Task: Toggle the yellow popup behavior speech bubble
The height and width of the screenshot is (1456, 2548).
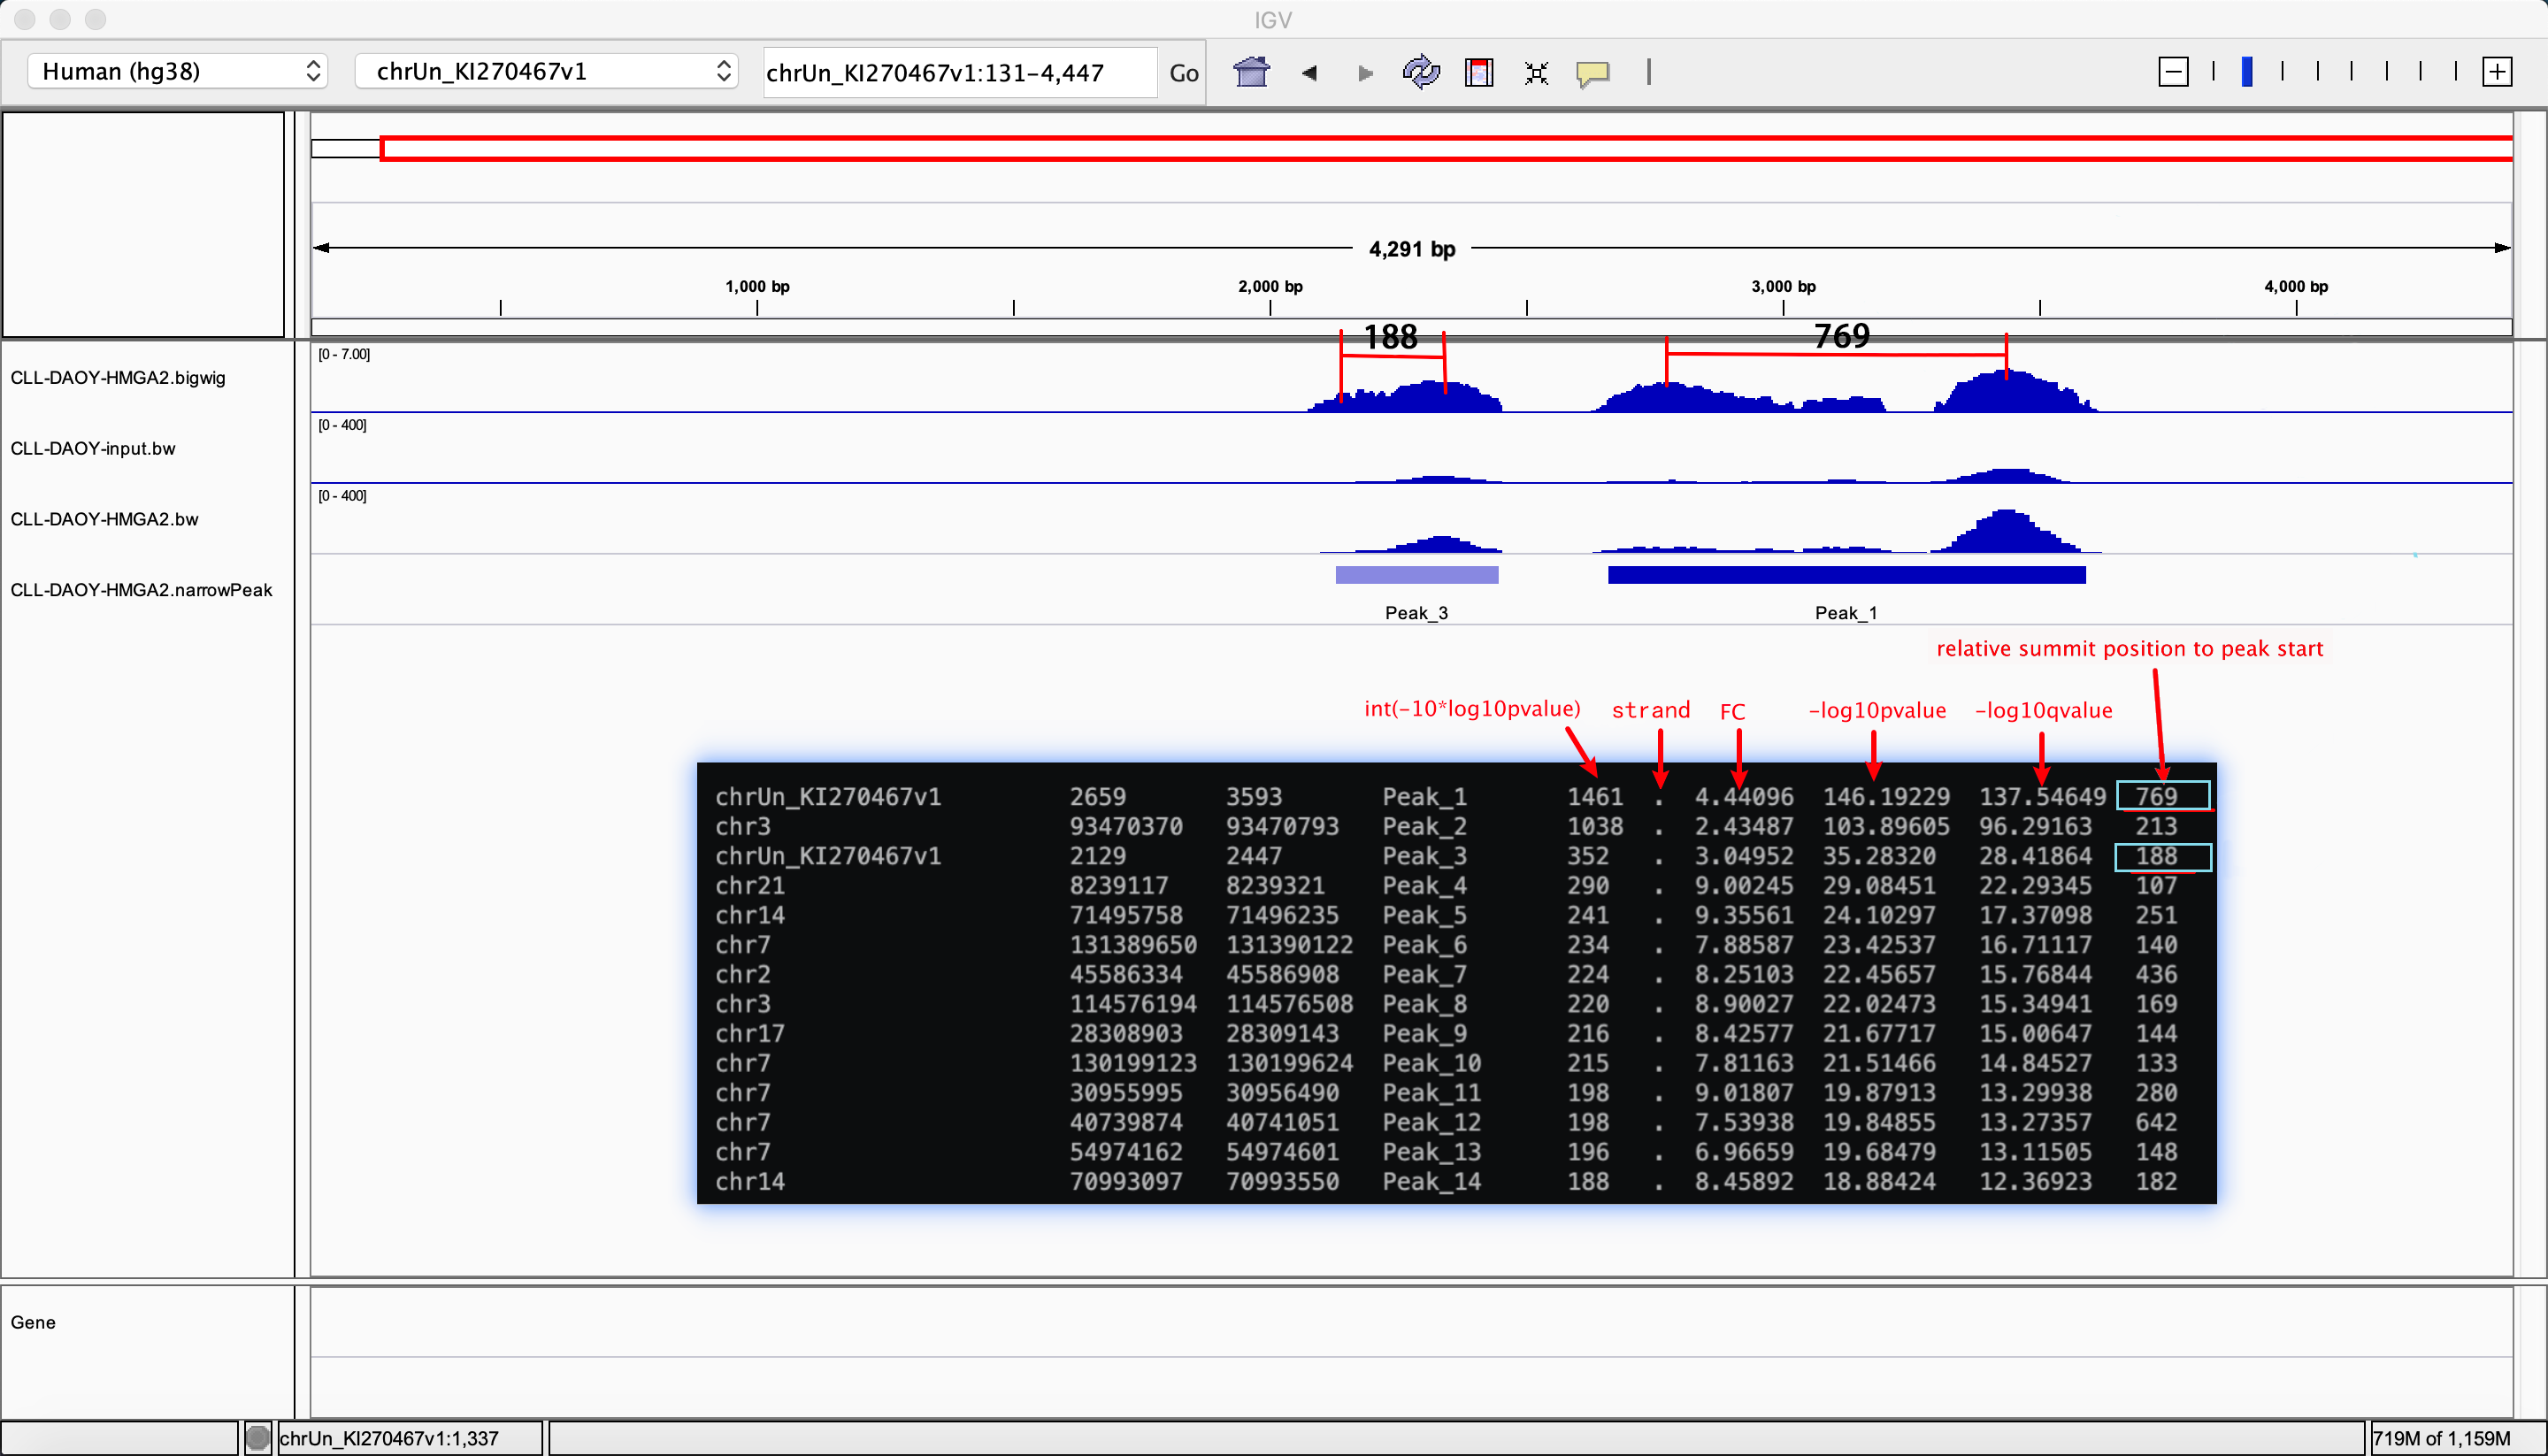Action: point(1593,72)
